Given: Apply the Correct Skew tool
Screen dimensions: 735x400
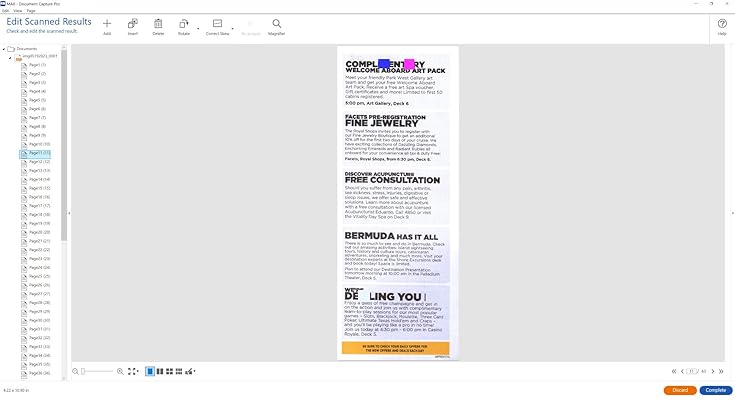Looking at the screenshot, I should pos(217,23).
